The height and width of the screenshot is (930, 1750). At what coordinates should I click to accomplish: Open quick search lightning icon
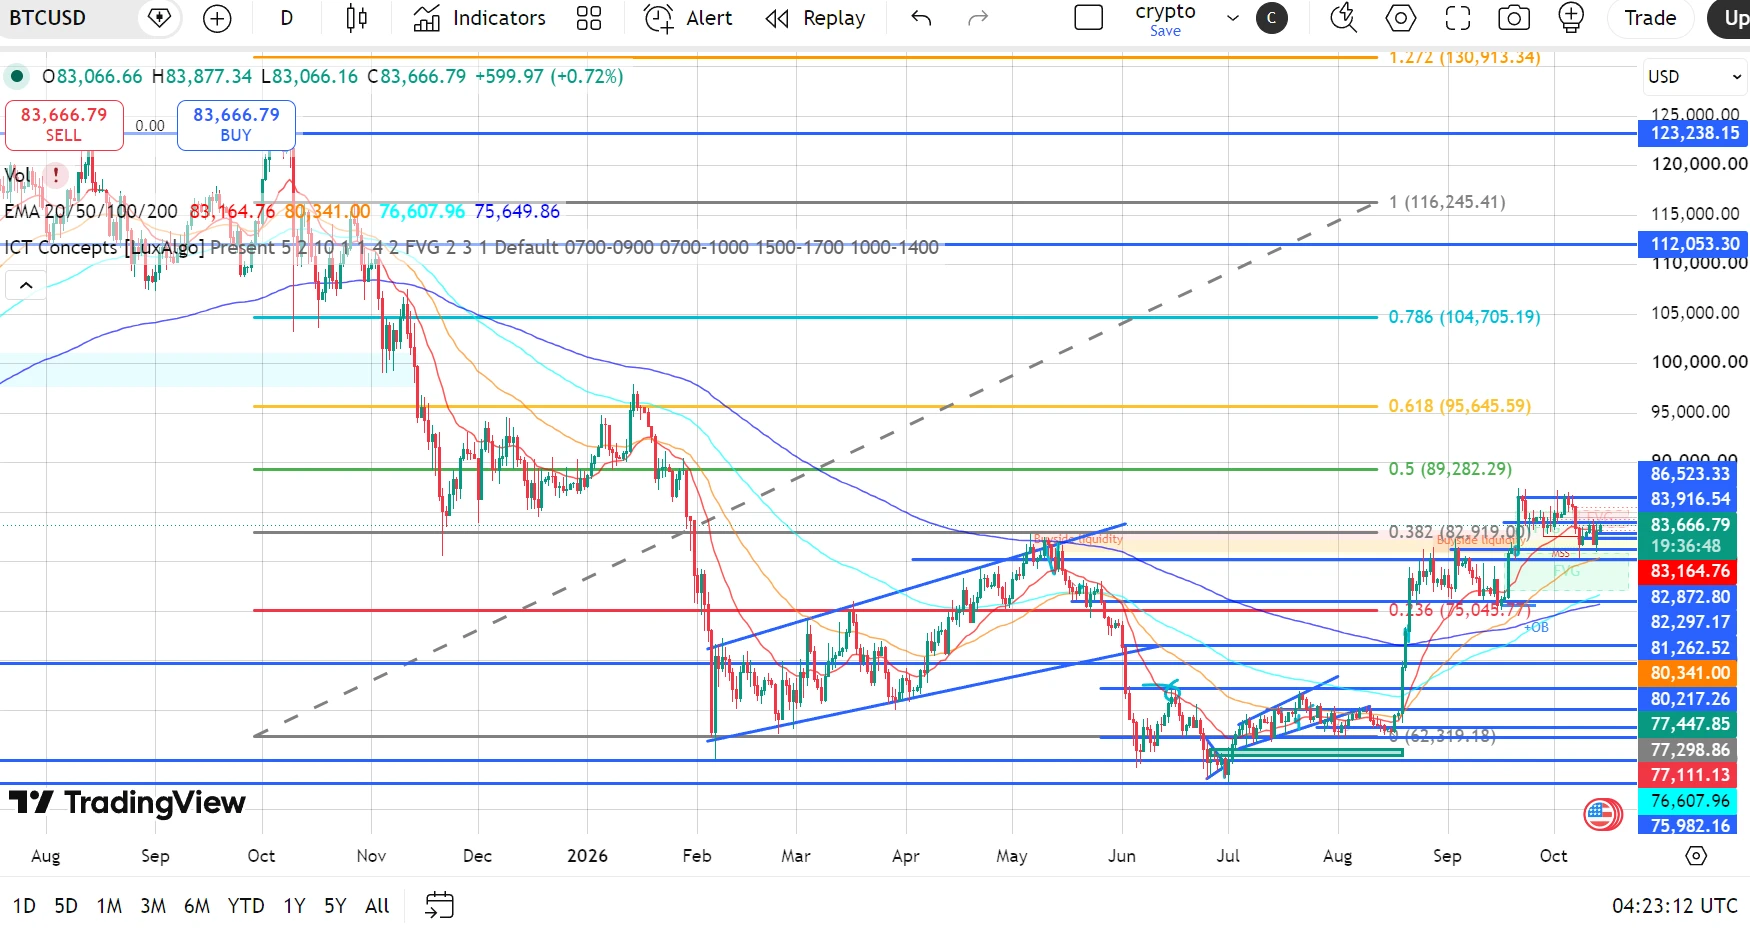tap(1343, 18)
